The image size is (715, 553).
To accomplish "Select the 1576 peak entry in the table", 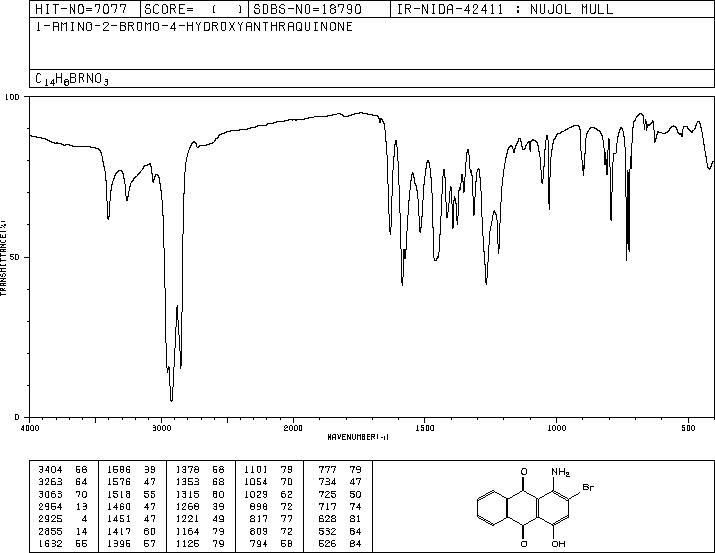I will [x=131, y=482].
